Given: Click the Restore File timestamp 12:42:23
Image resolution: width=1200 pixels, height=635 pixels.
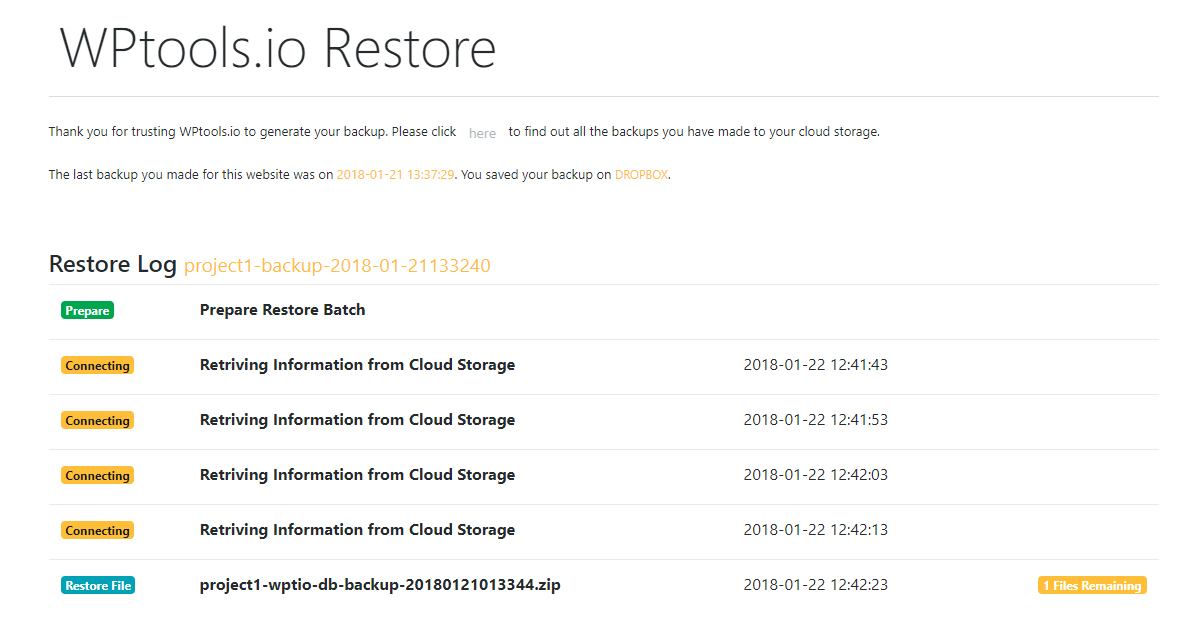Looking at the screenshot, I should click(816, 585).
